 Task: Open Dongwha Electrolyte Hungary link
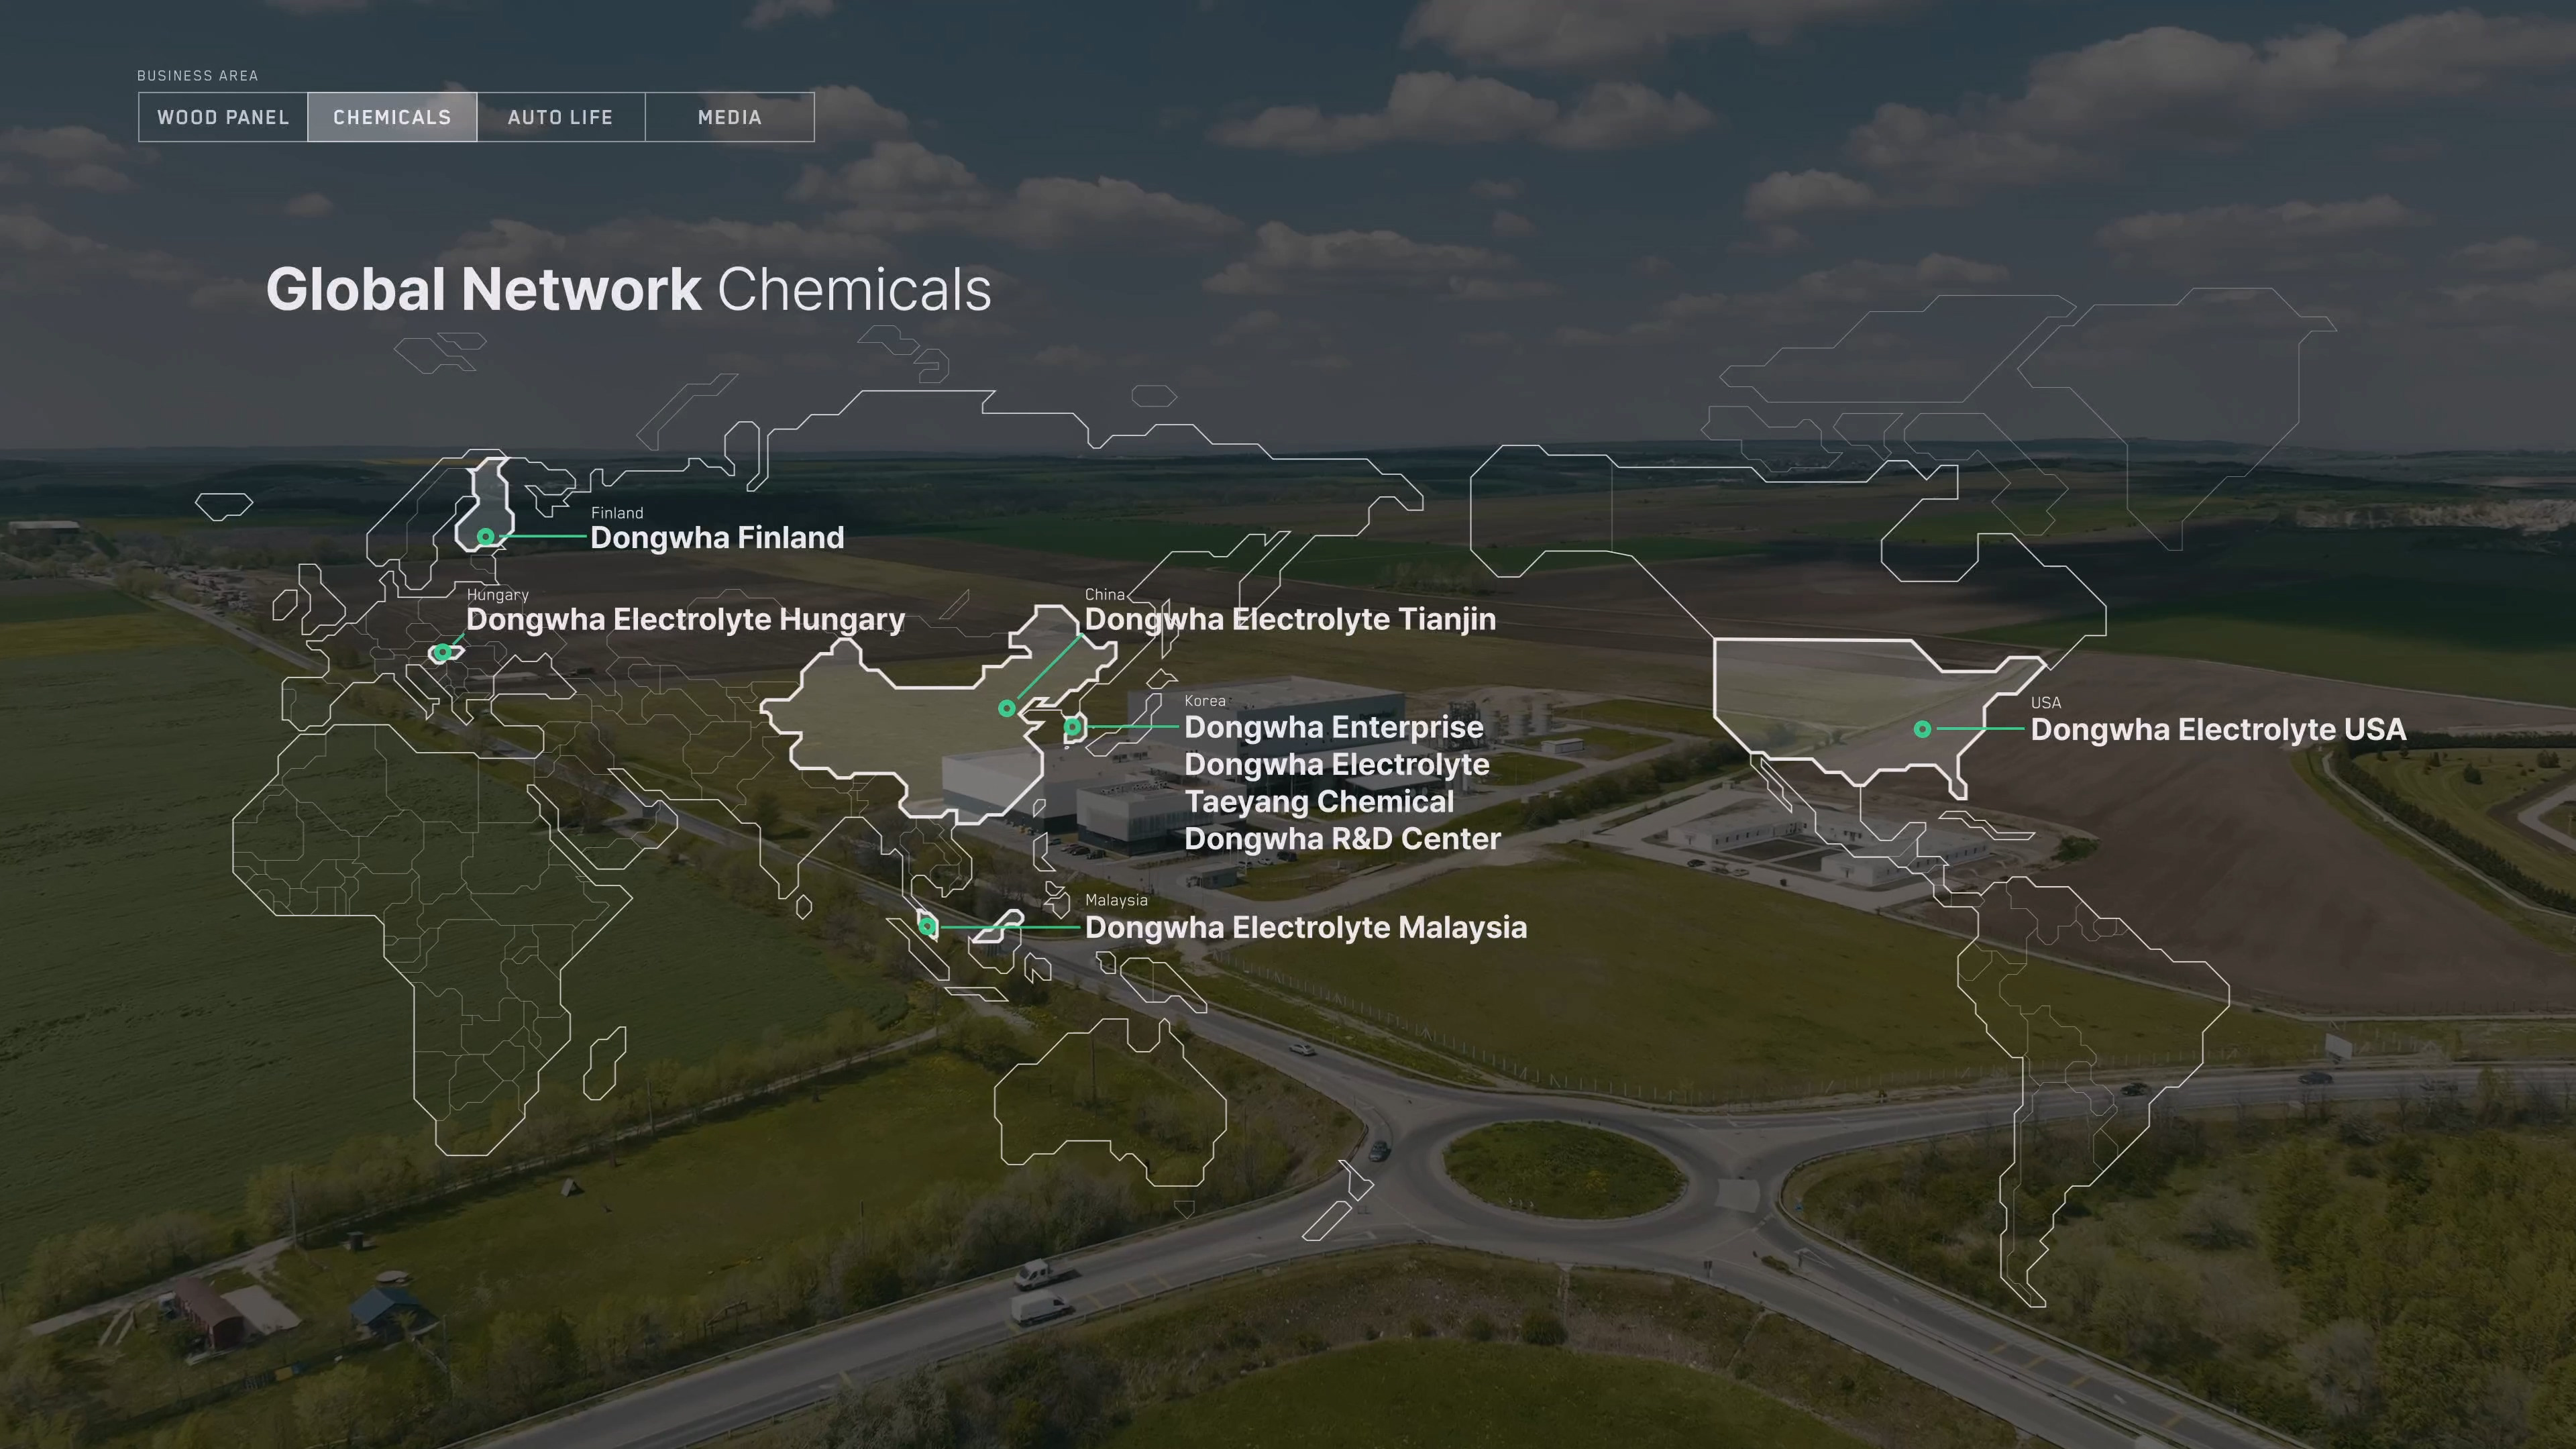[x=685, y=620]
